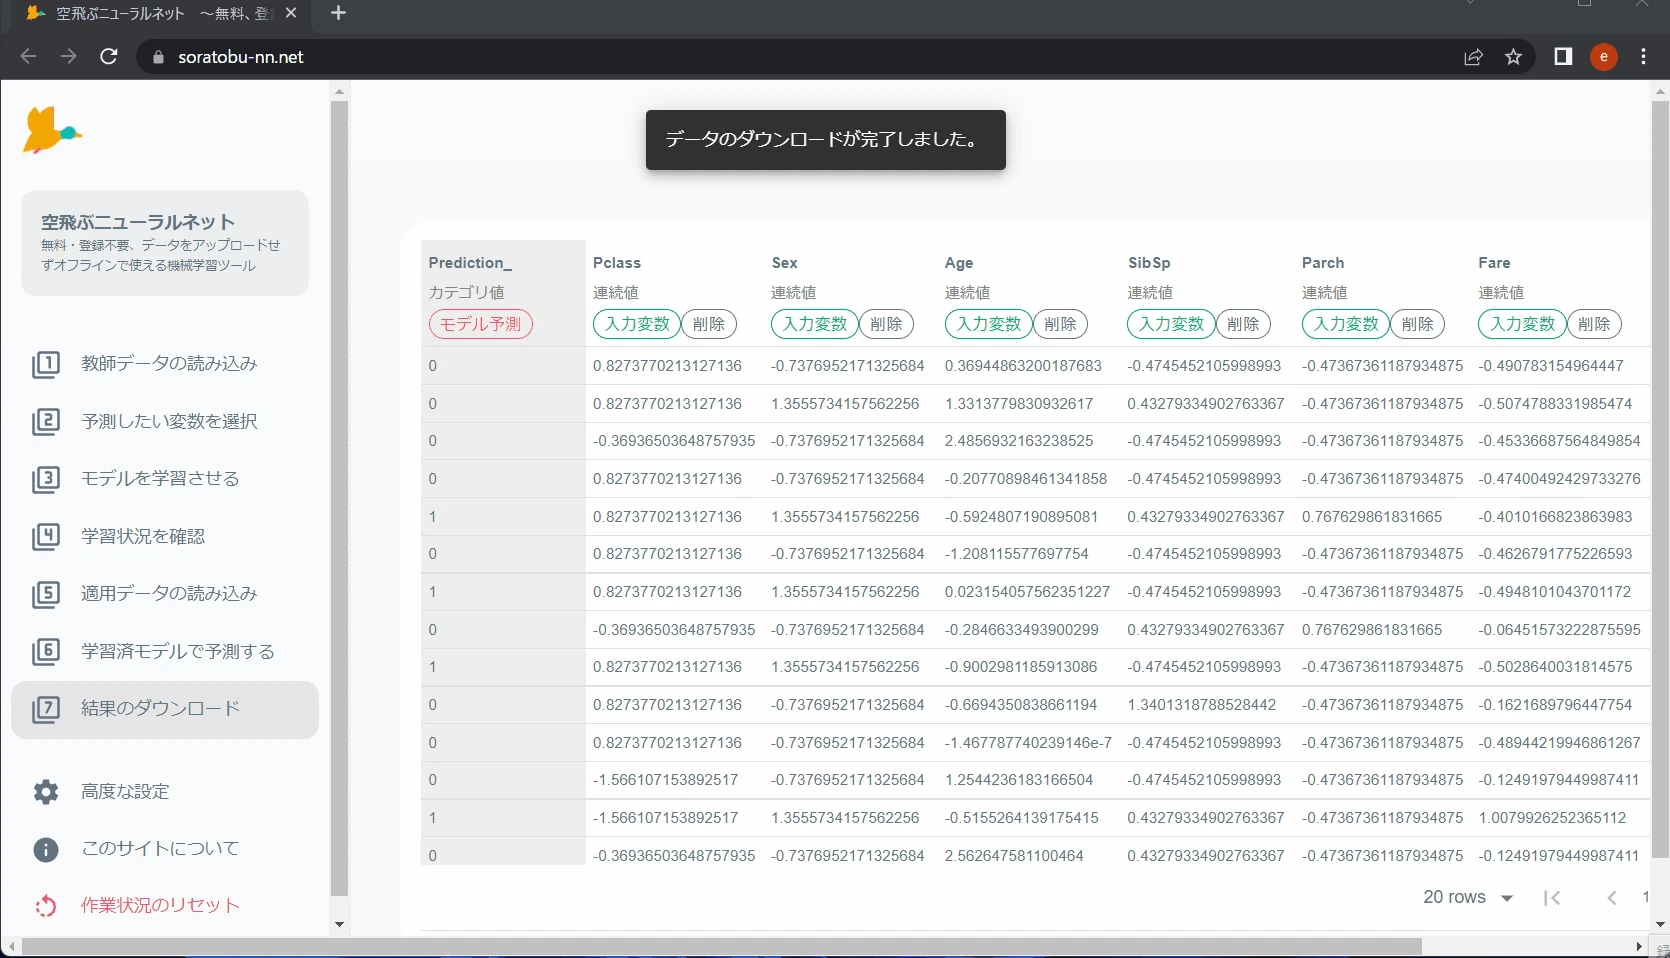
Task: Click the yellow bird logo
Action: tap(52, 130)
